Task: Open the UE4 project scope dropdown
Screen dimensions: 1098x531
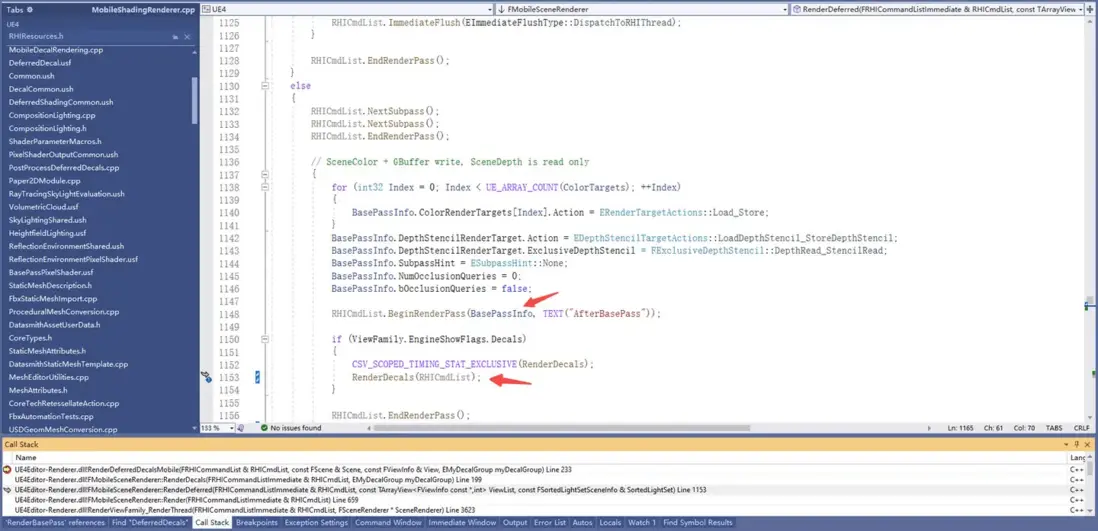Action: 346,9
